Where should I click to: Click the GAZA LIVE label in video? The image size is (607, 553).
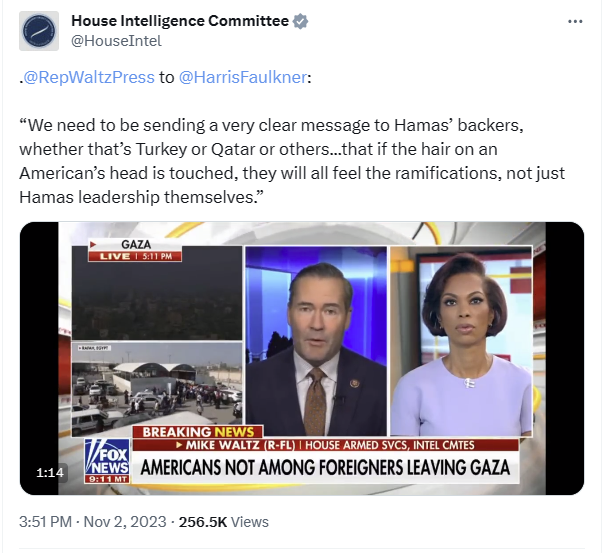point(135,250)
